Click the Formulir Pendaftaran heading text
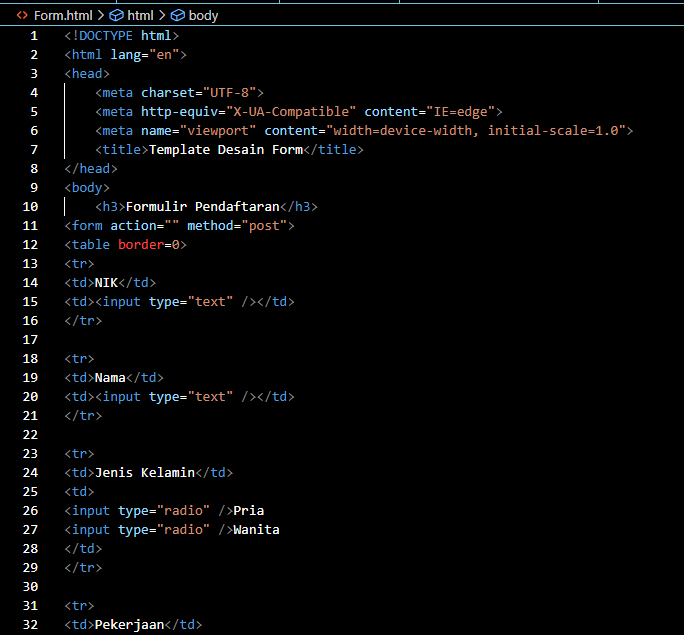 click(202, 207)
